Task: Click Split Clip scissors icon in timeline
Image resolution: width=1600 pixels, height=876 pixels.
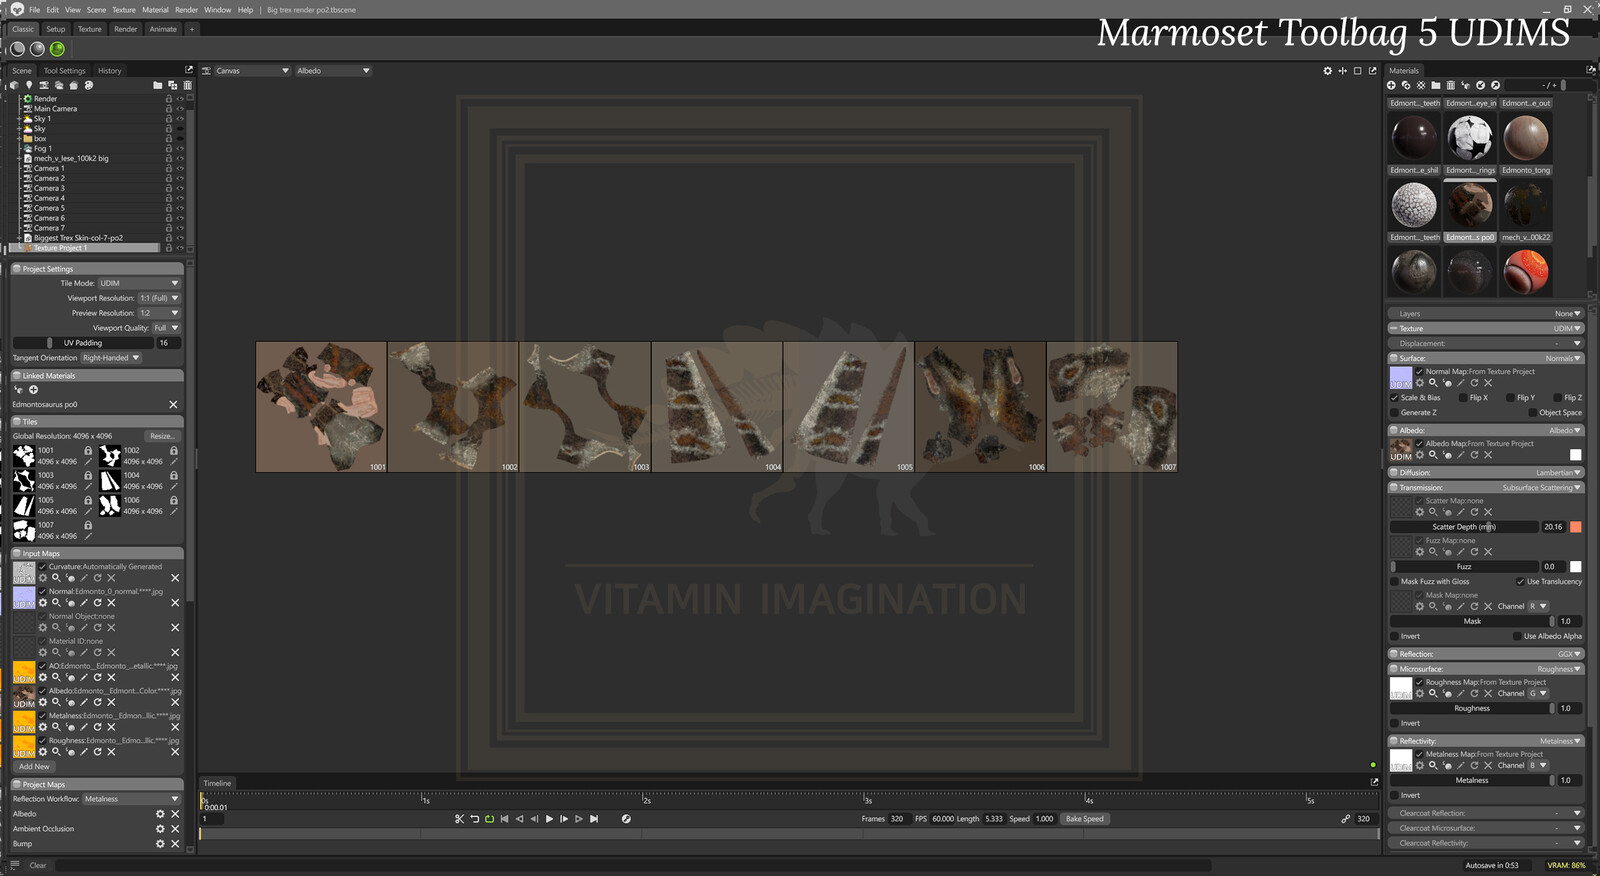Action: click(x=459, y=819)
